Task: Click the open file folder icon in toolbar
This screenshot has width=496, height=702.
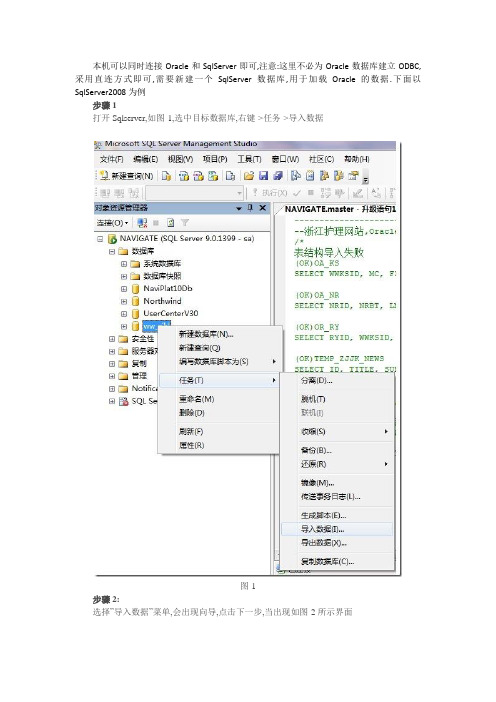Action: click(249, 176)
